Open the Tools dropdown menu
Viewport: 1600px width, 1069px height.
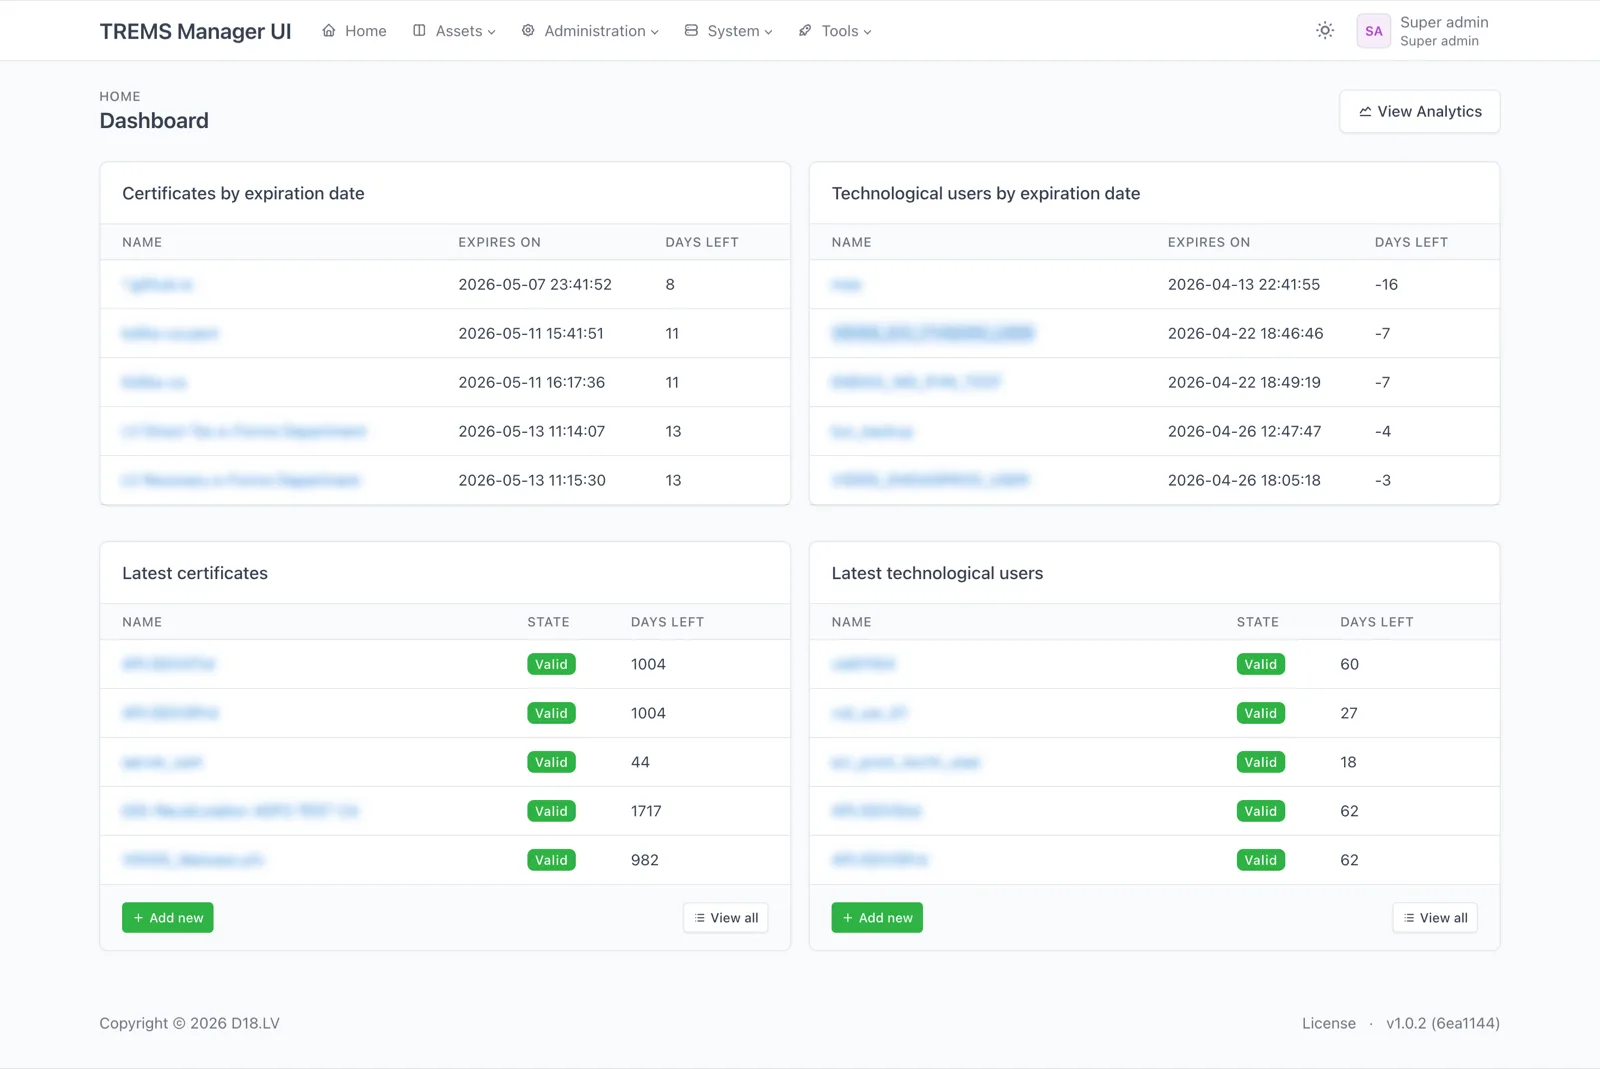[867, 31]
